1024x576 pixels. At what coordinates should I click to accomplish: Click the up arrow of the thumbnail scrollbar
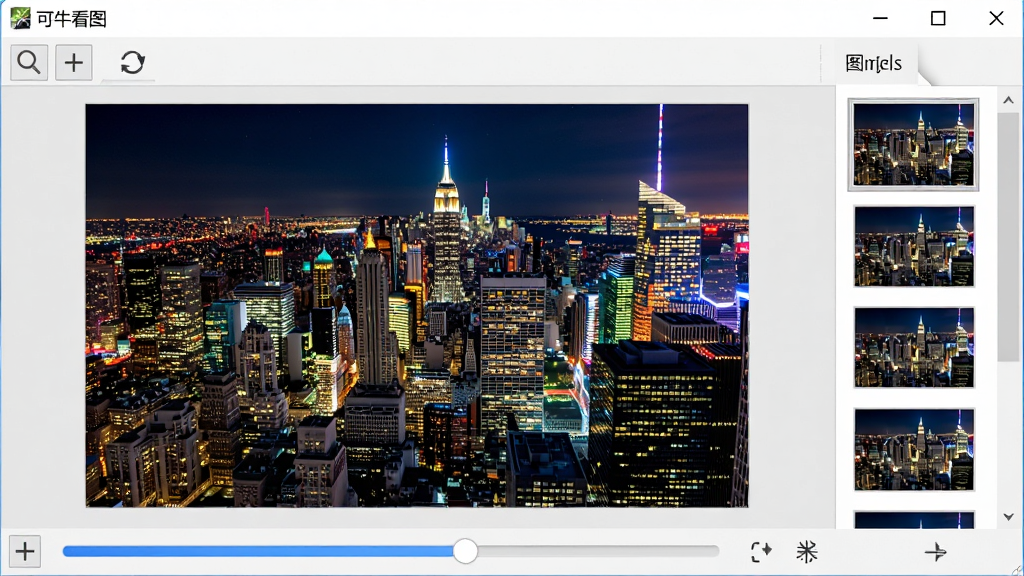point(1008,101)
